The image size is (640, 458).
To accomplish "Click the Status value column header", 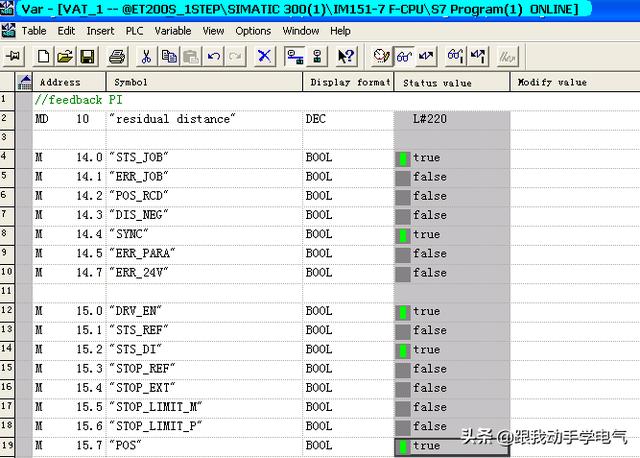I will tap(452, 82).
